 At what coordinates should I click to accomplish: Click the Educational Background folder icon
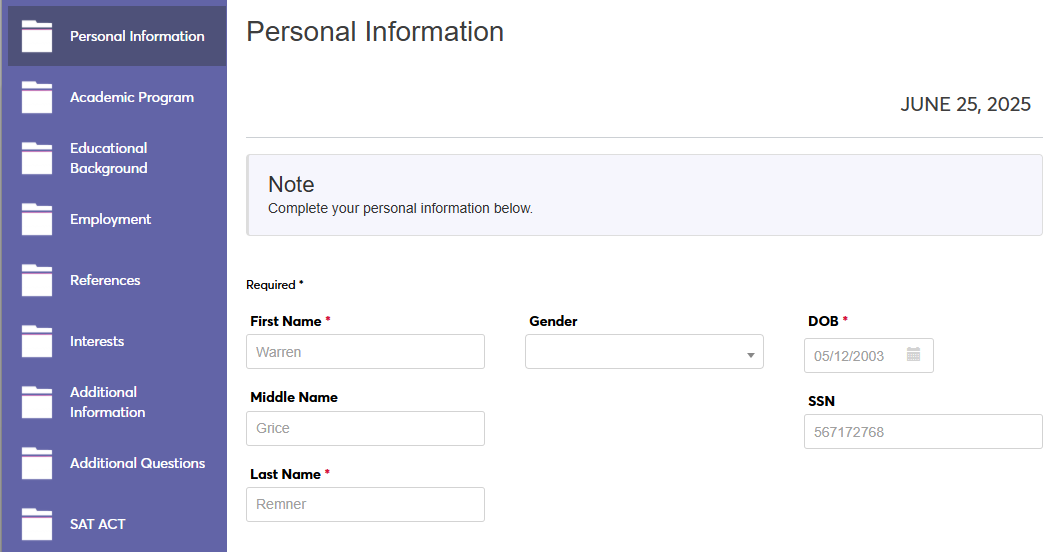pyautogui.click(x=37, y=158)
